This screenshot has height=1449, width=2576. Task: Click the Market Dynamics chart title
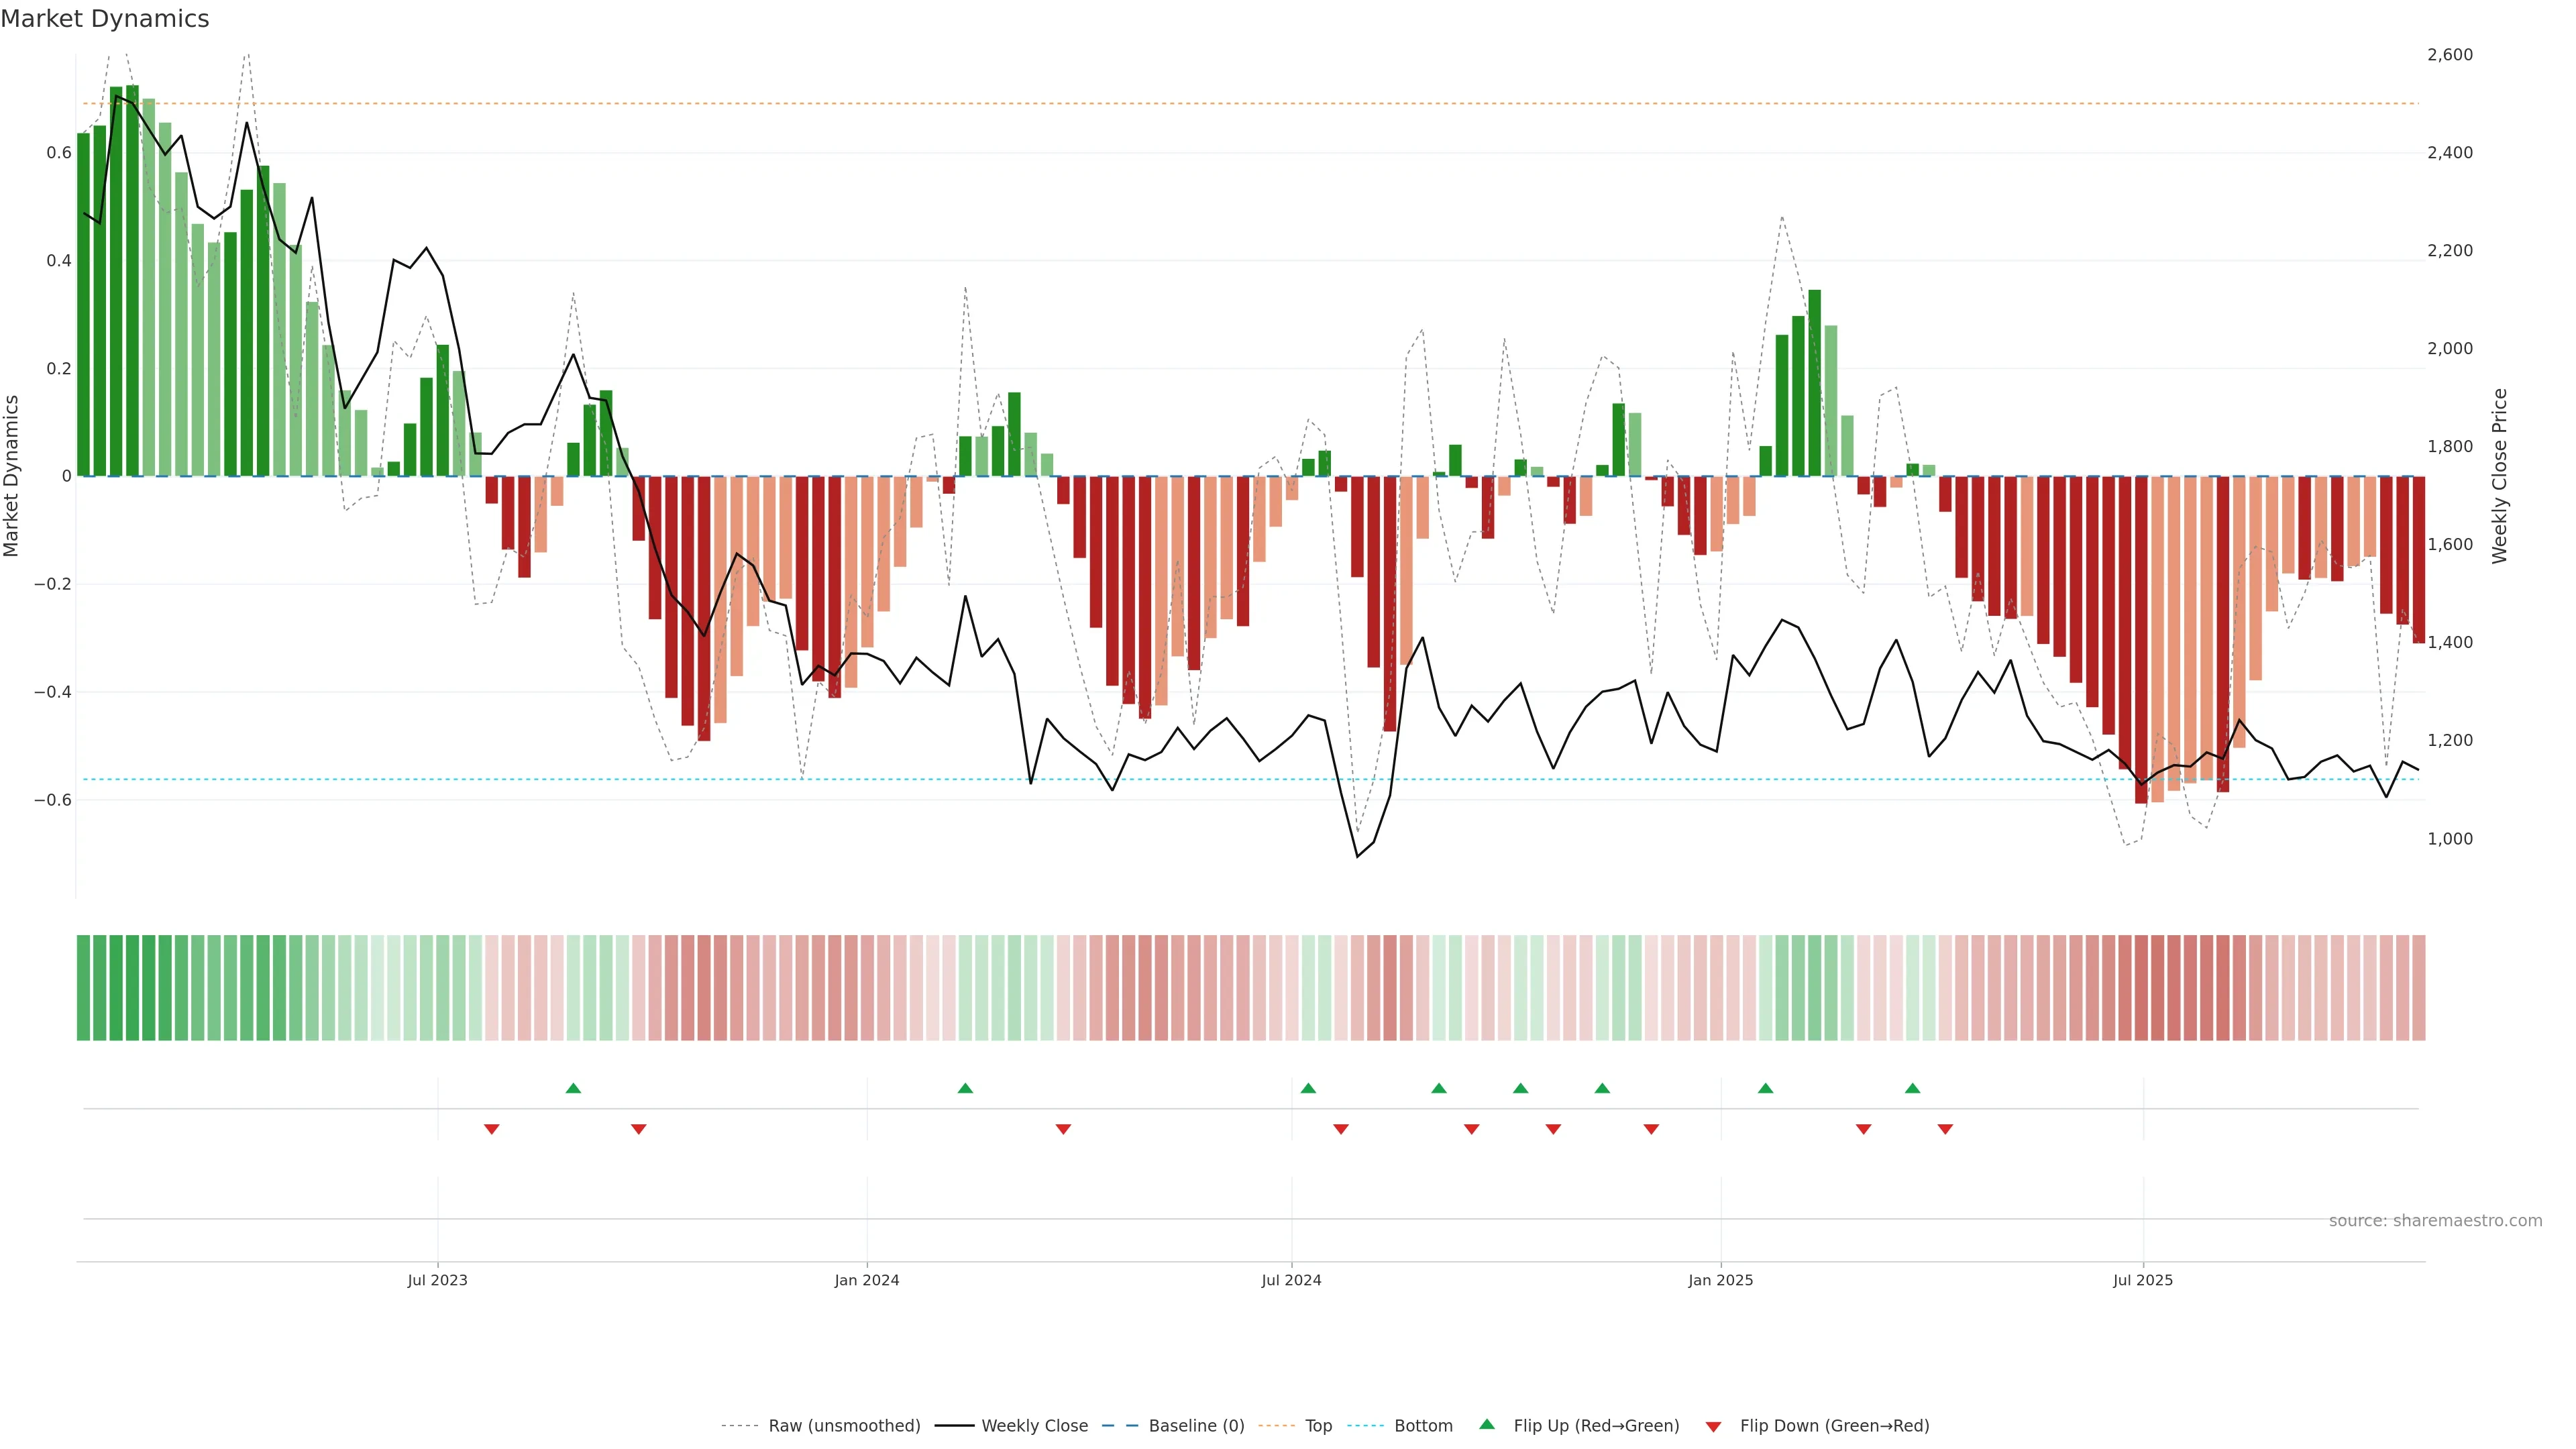pos(105,19)
